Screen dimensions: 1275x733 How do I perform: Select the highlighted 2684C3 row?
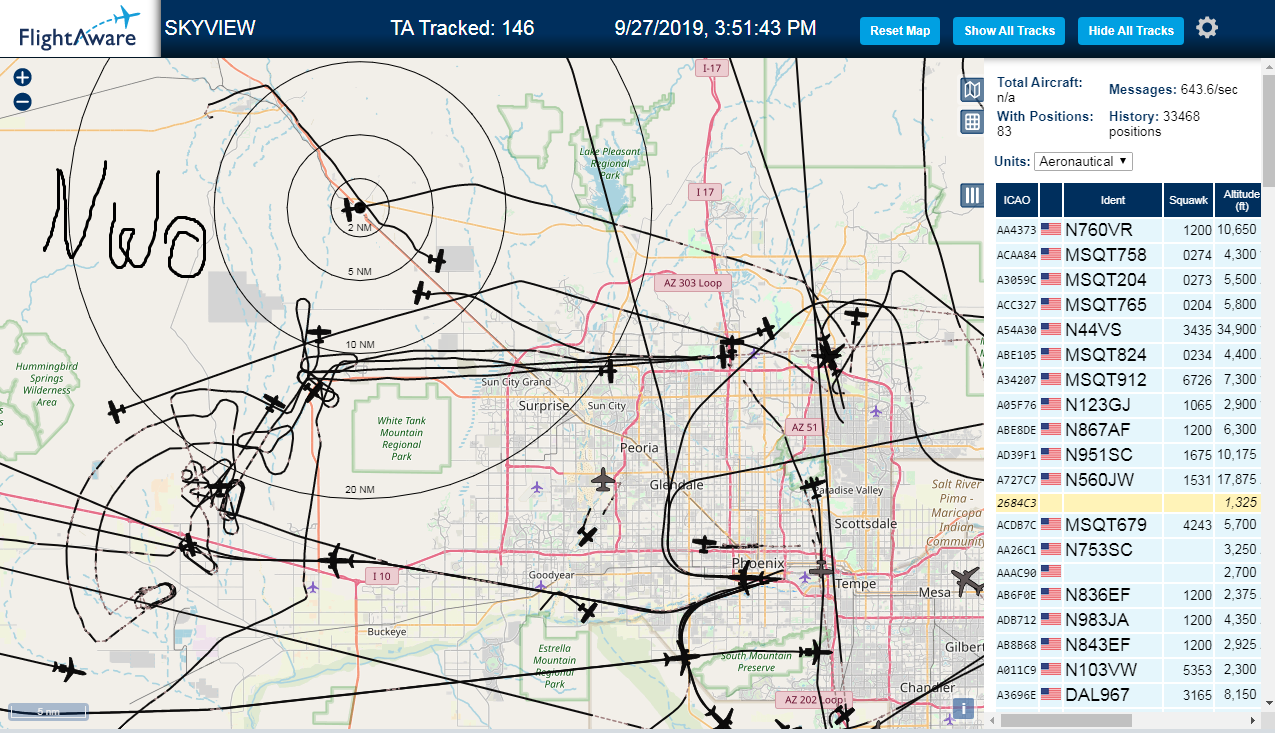(1128, 502)
